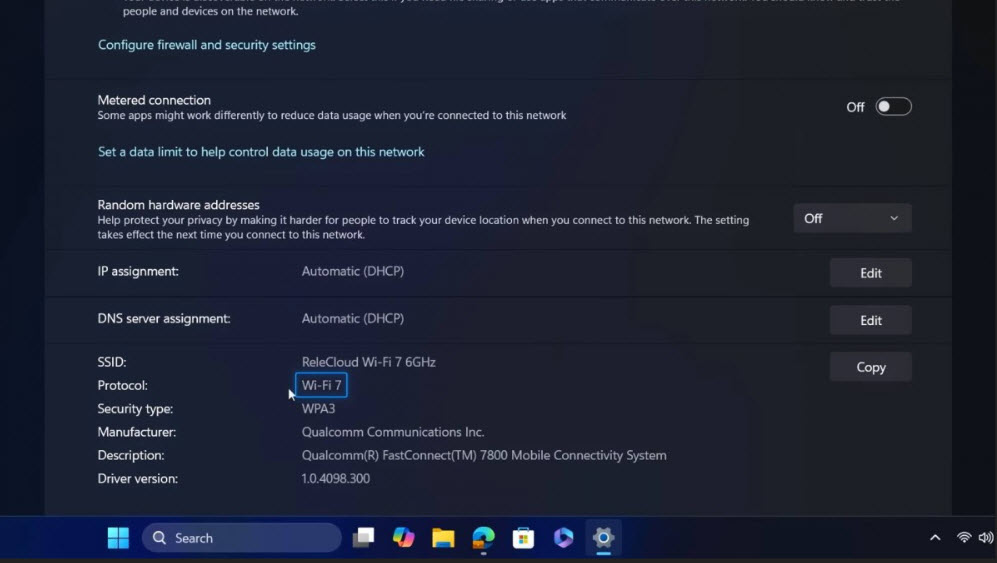Open the purple Microsoft 365 taskbar app
This screenshot has height=563, width=997.
[563, 538]
